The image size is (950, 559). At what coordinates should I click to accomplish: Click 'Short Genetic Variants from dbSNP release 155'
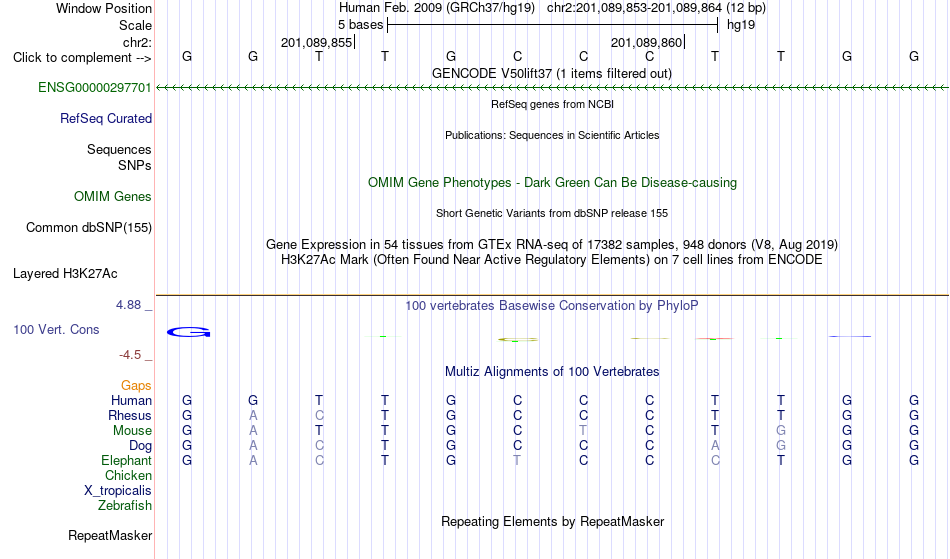tap(552, 213)
